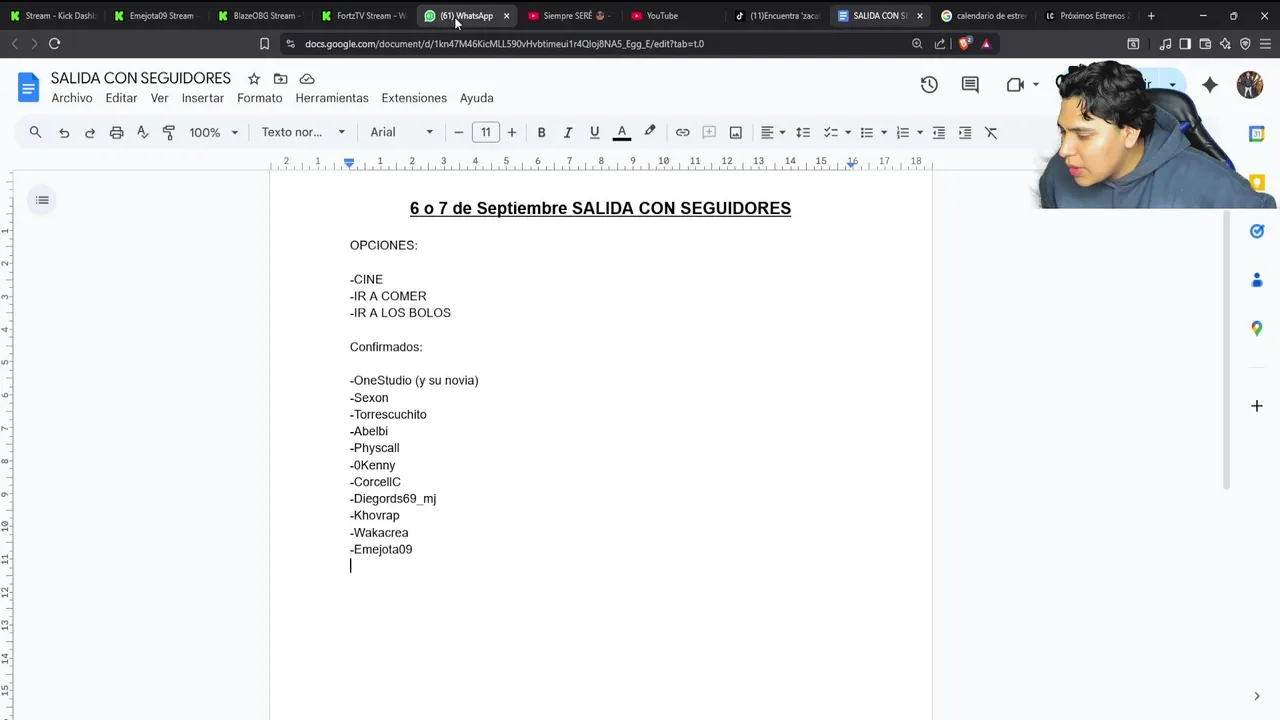Open the Ayuda menu
Viewport: 1280px width, 720px height.
476,98
